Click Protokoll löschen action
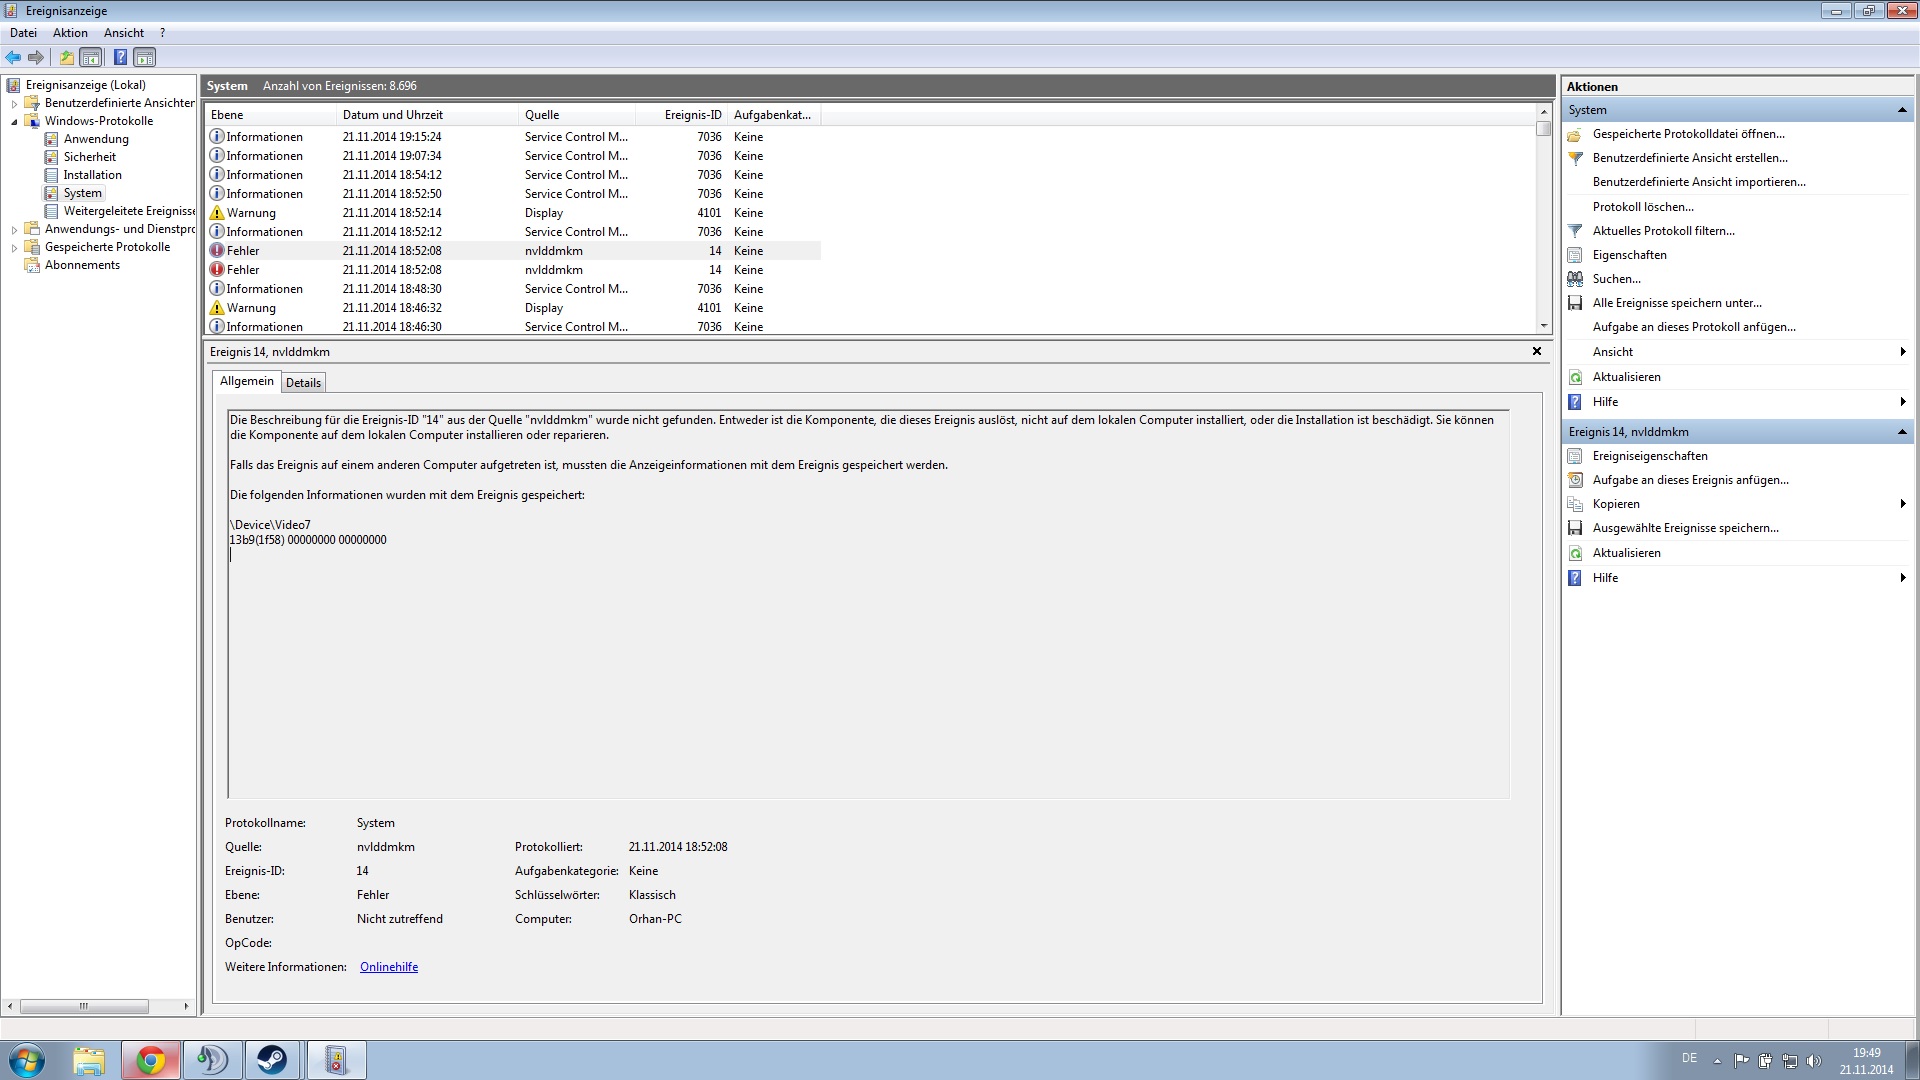 tap(1642, 207)
